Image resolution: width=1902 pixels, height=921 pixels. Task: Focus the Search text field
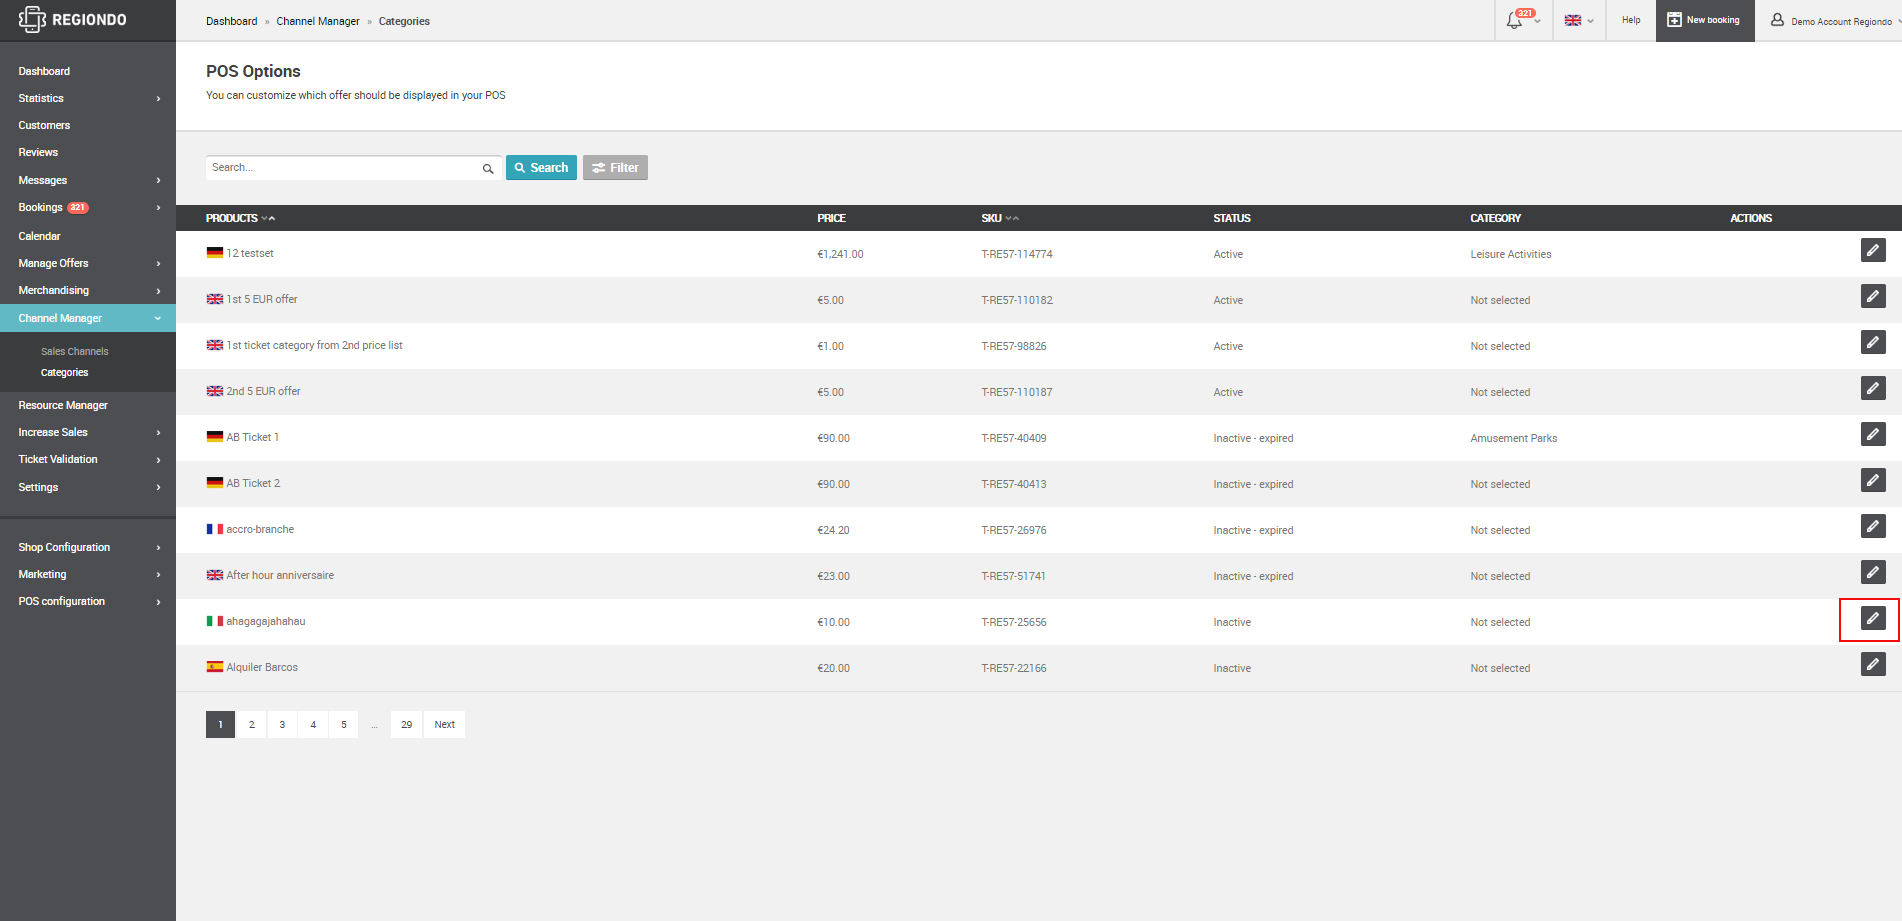[x=343, y=168]
